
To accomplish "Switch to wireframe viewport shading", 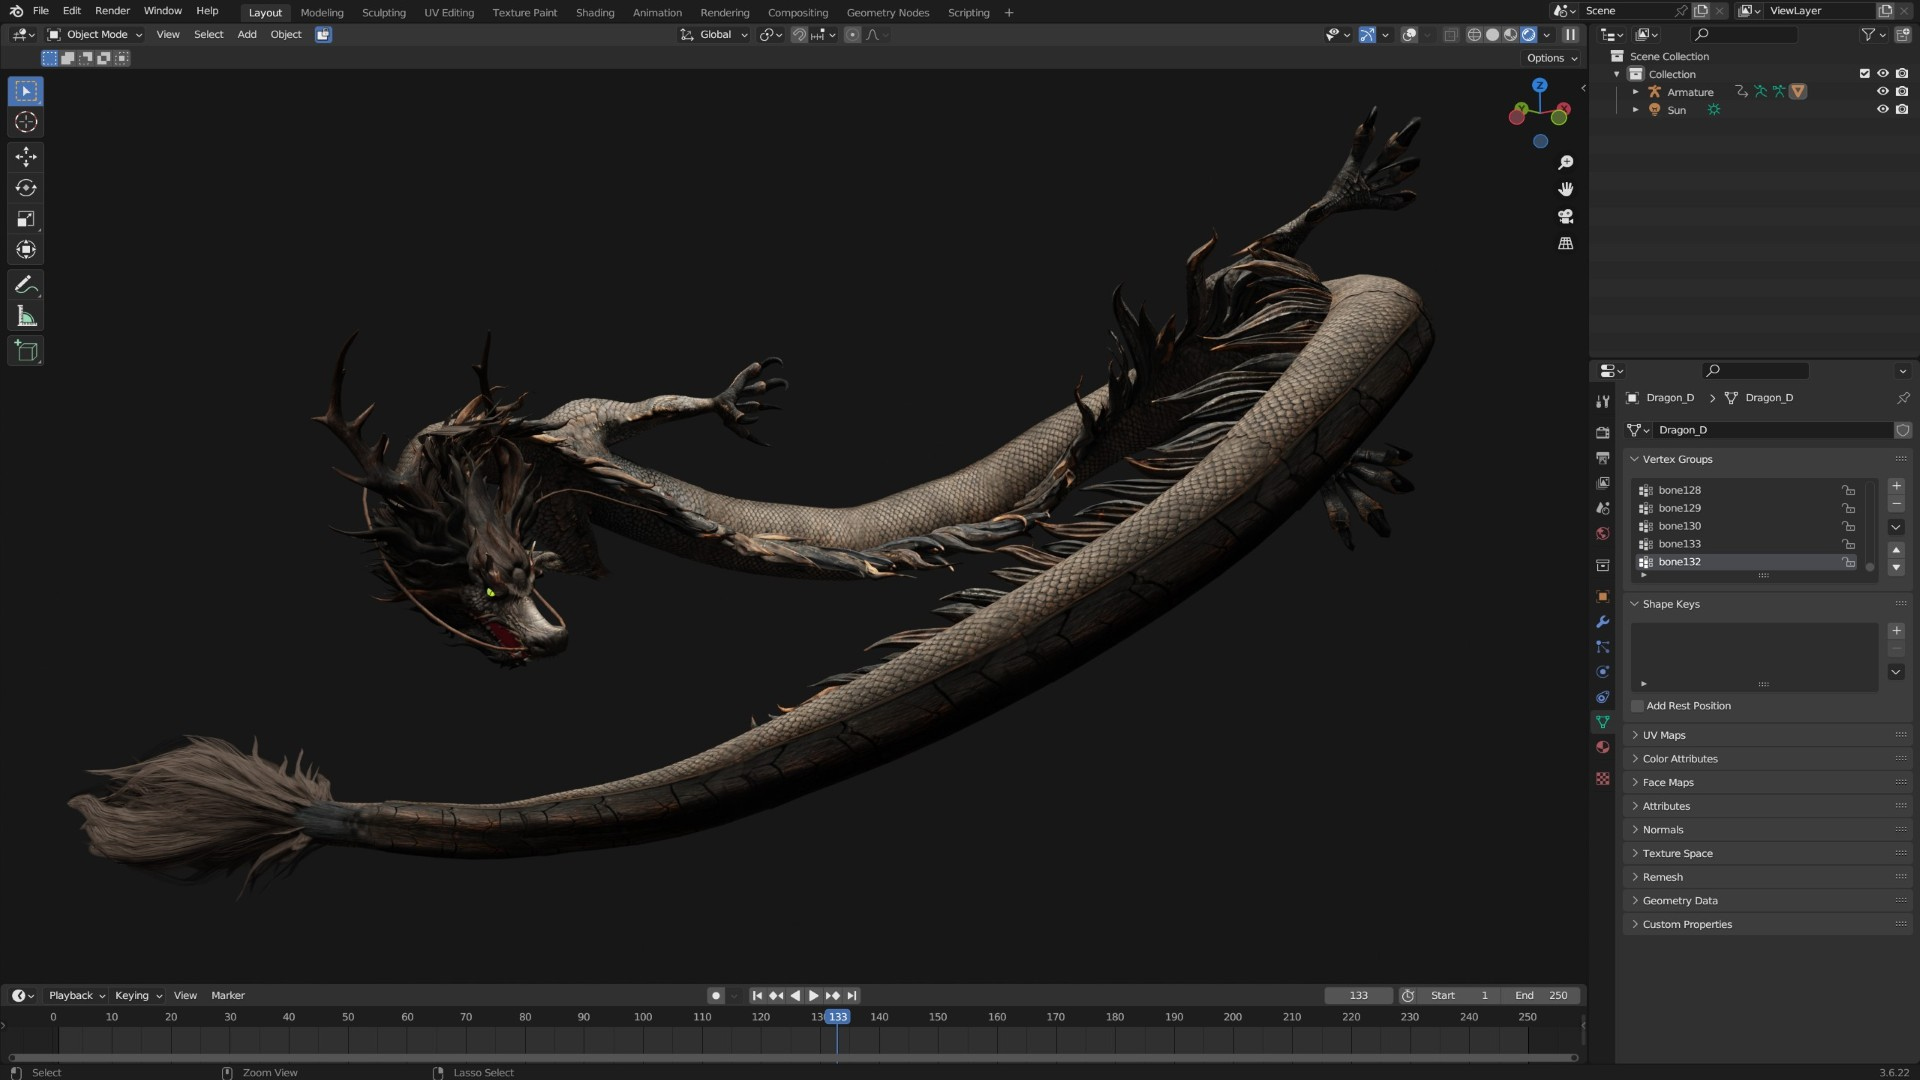I will pyautogui.click(x=1474, y=35).
